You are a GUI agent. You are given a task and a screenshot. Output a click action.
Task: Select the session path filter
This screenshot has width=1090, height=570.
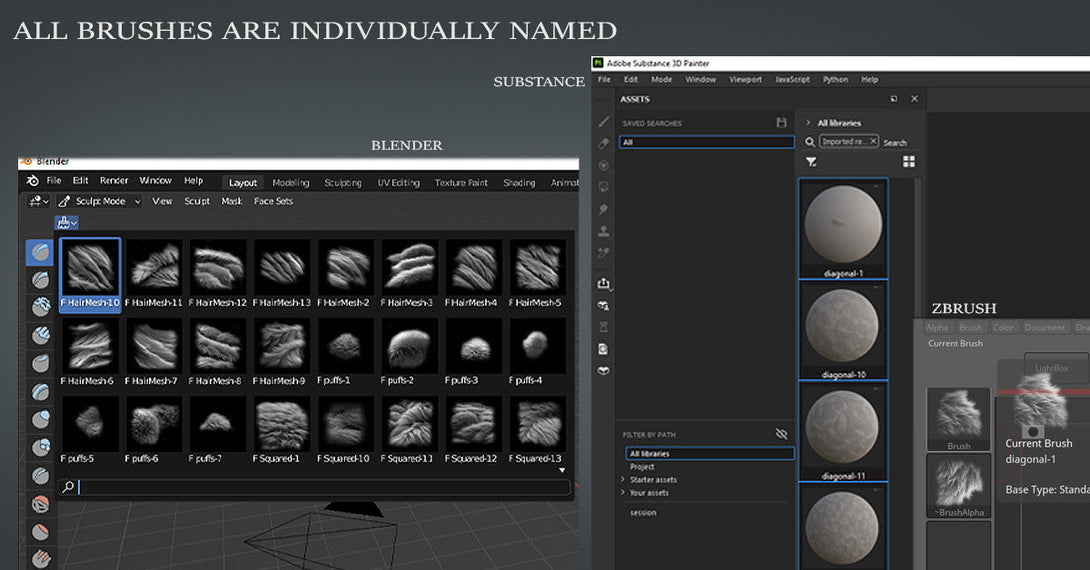coord(643,512)
